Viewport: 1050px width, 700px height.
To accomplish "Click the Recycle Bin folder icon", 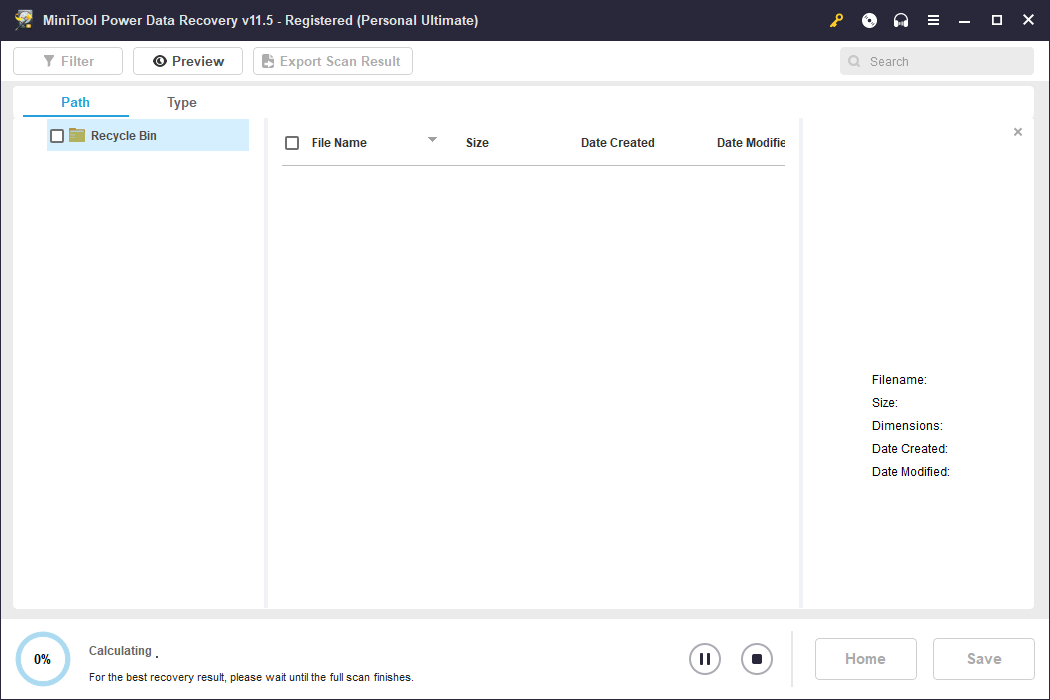I will tap(77, 135).
